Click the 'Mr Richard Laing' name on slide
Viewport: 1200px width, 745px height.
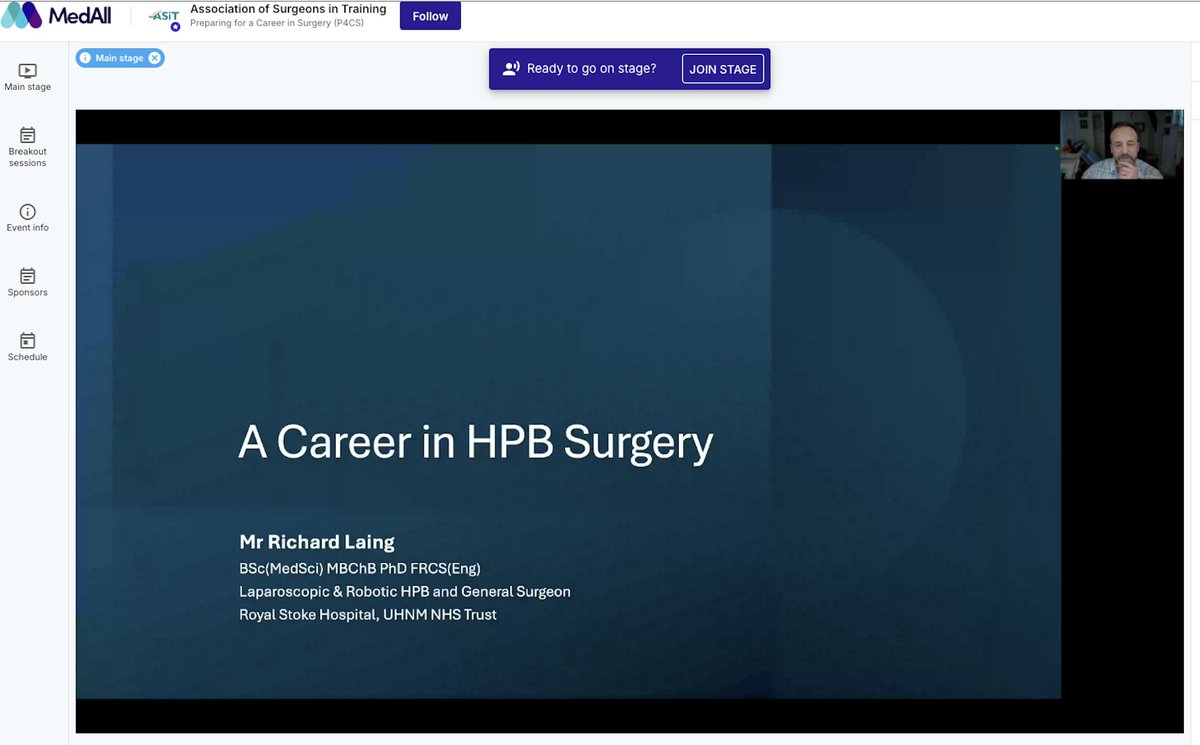tap(317, 542)
